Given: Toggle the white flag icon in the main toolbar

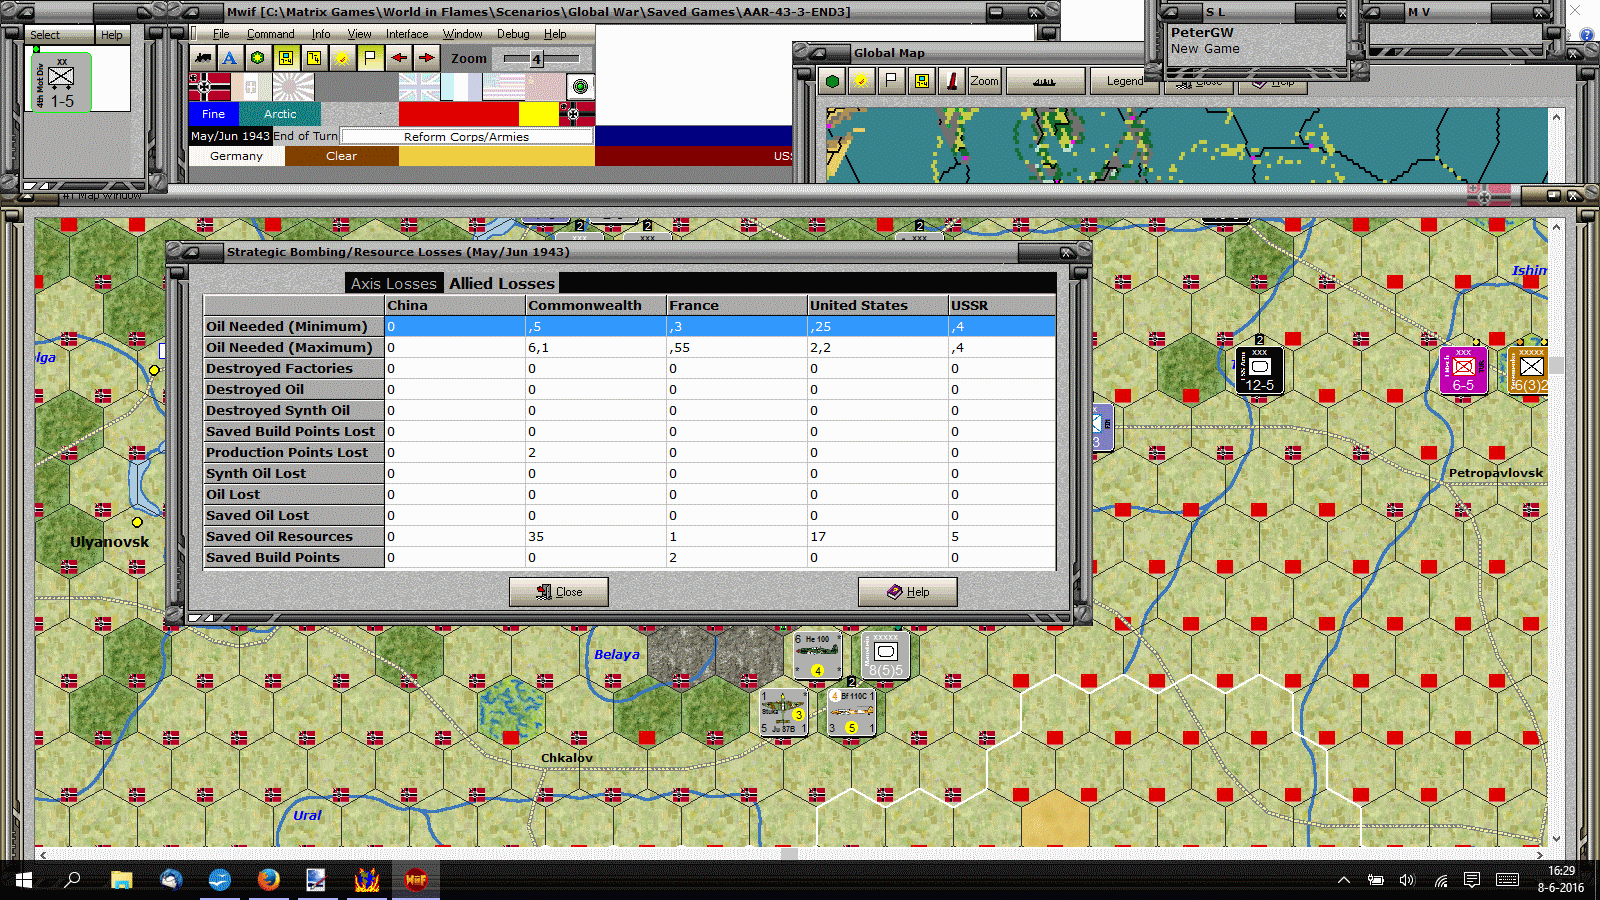Looking at the screenshot, I should 370,58.
